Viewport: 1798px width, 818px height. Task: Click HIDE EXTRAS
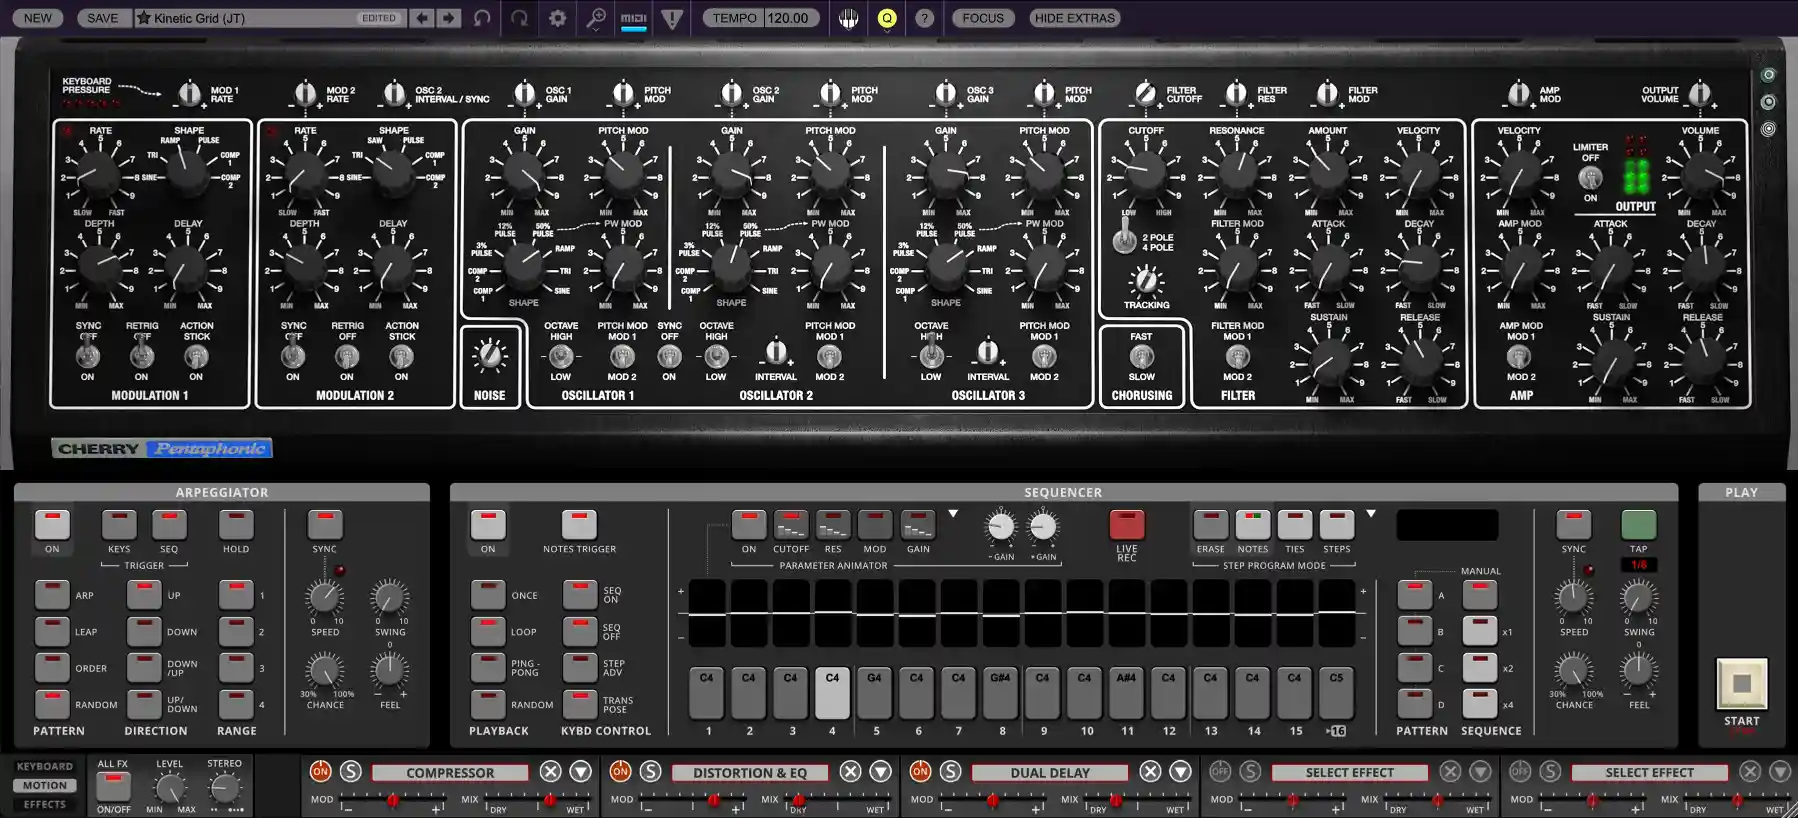(1075, 18)
